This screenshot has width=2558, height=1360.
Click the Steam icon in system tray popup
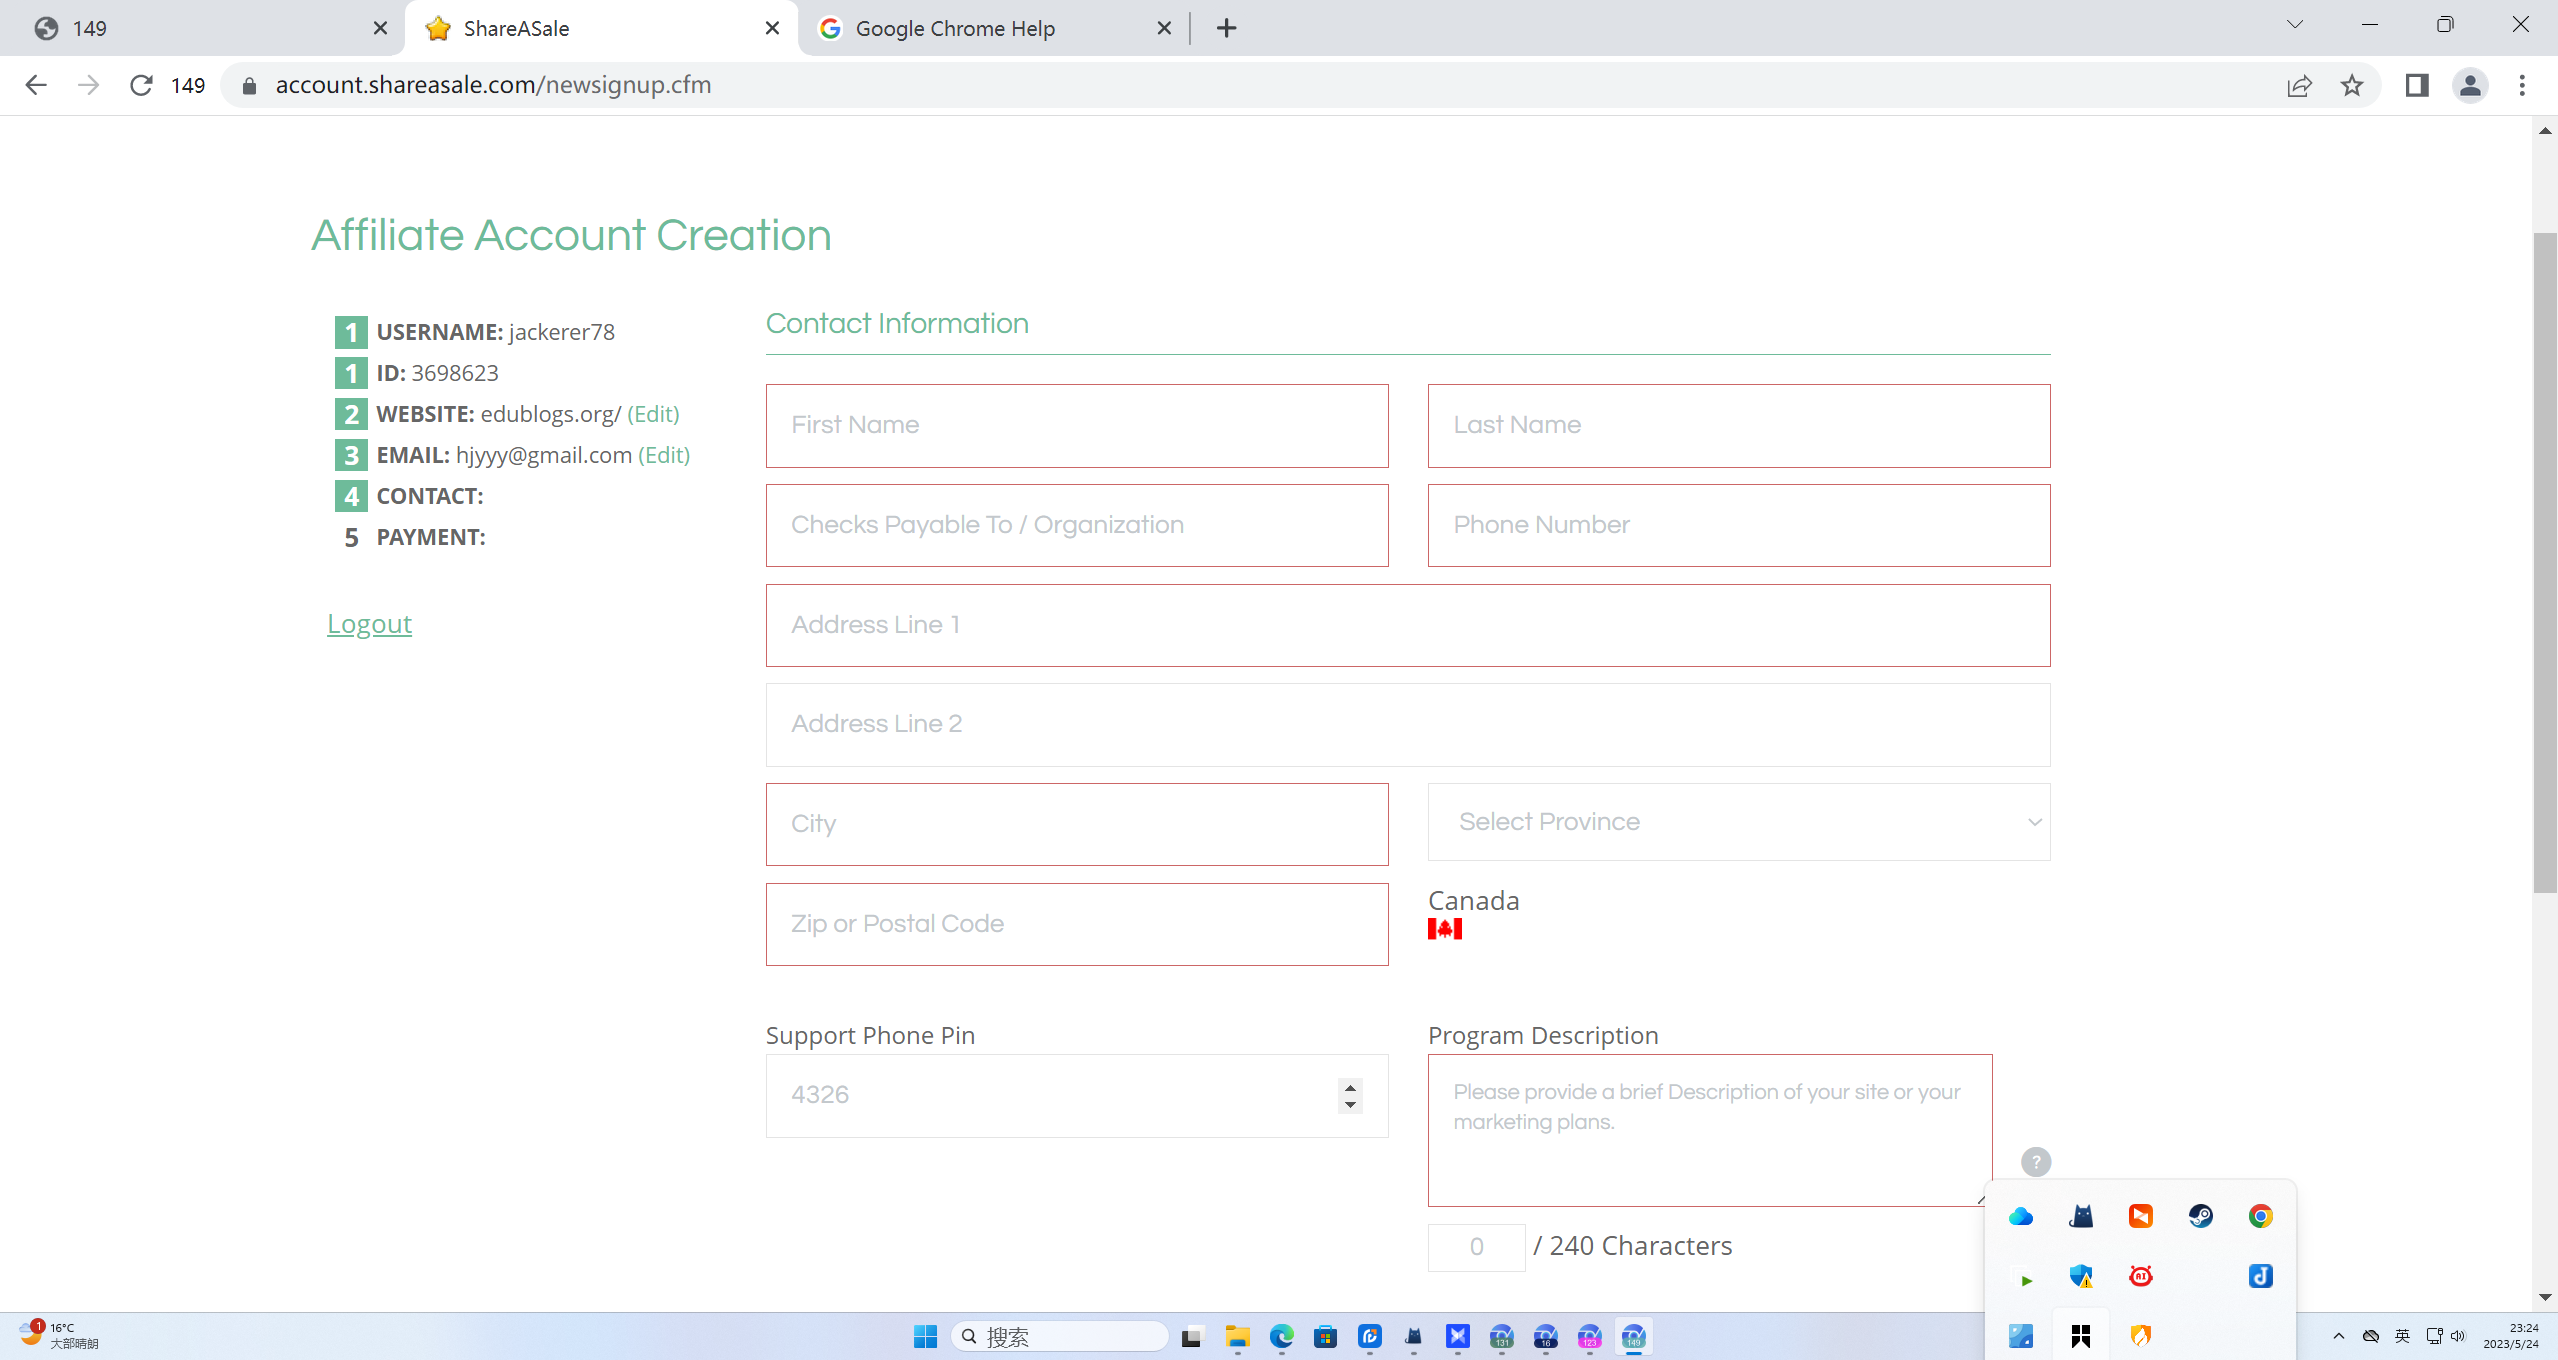2200,1216
